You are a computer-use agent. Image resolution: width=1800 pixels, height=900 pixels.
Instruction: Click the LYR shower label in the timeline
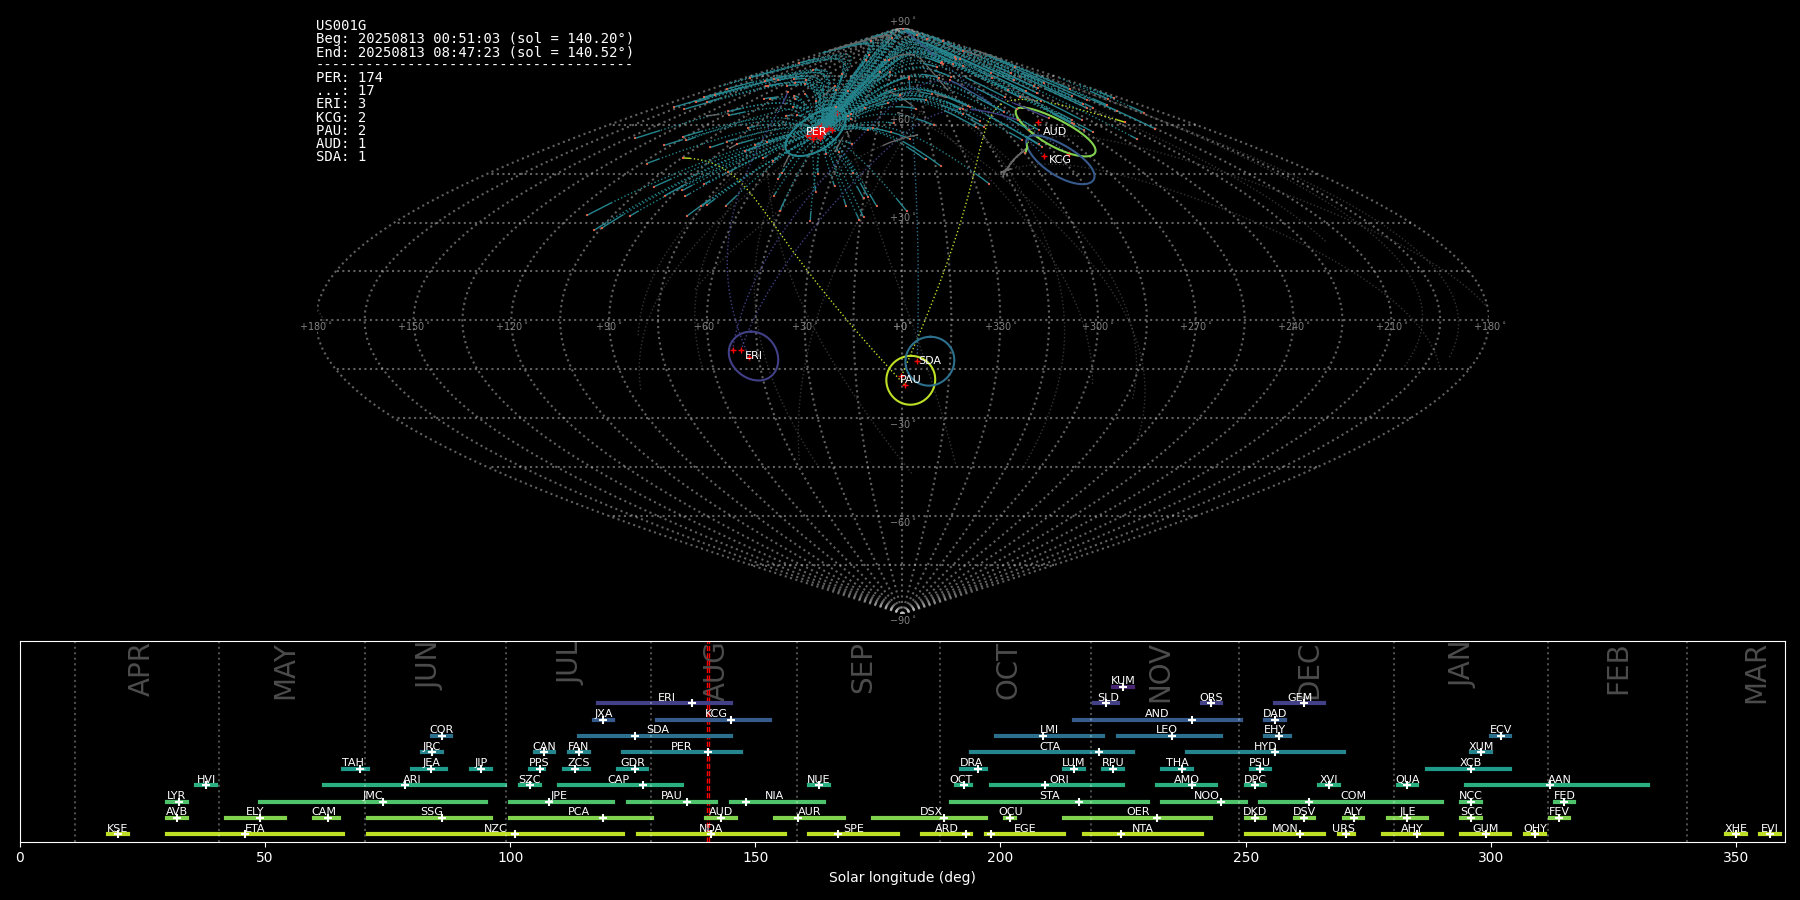point(176,796)
